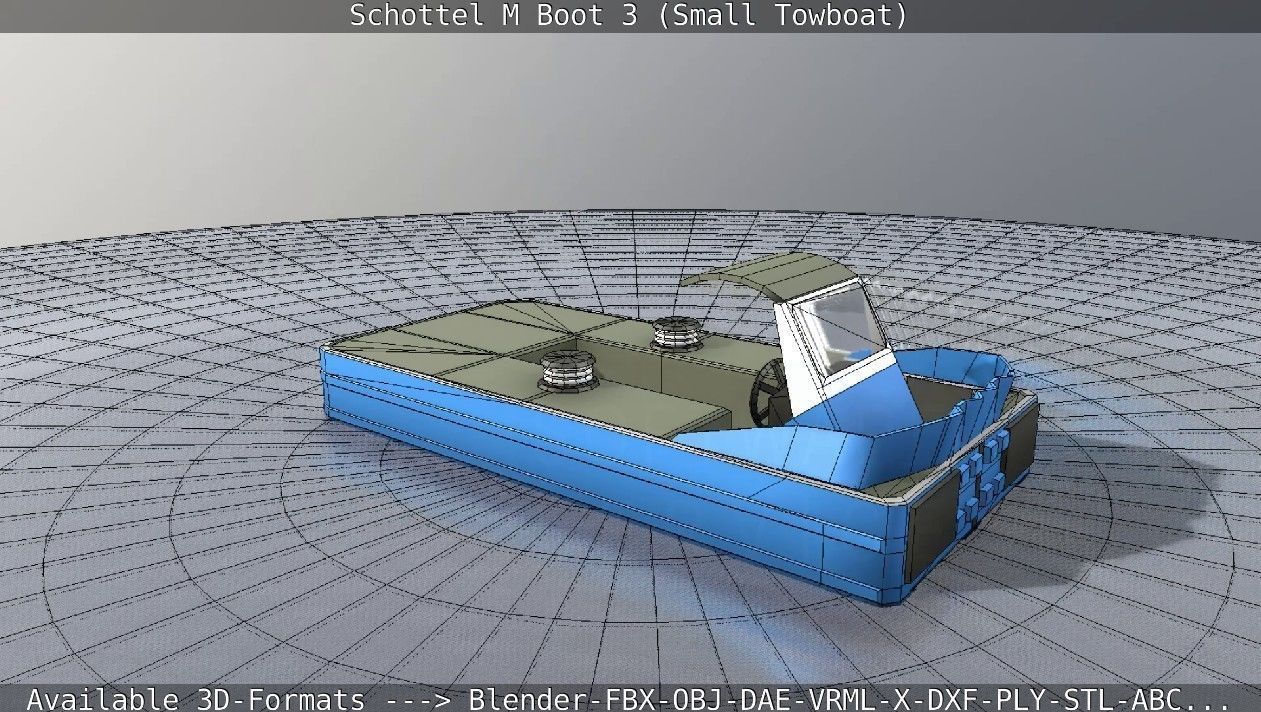Click the title text "Schottel M Boot 3 (Small Towboat)"
The width and height of the screenshot is (1261, 712).
pyautogui.click(x=629, y=16)
